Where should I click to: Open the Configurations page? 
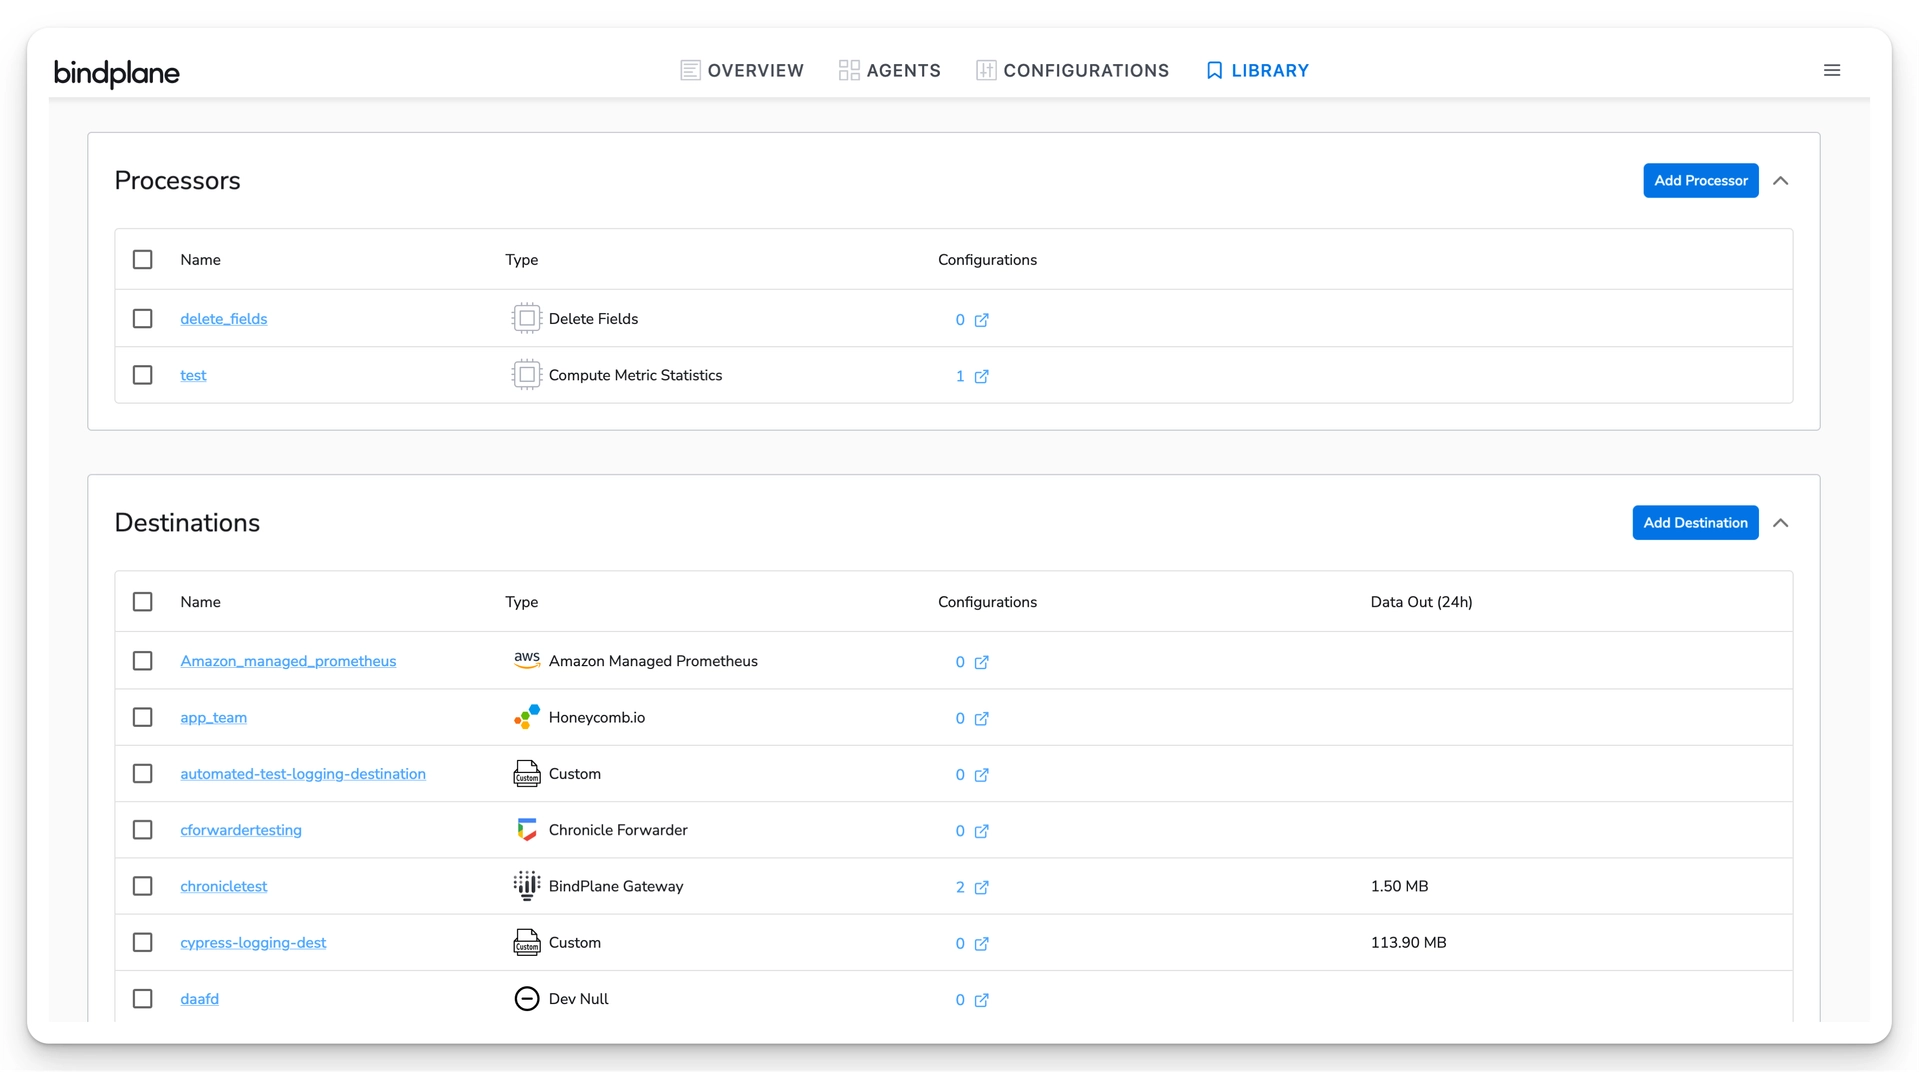[x=1072, y=70]
